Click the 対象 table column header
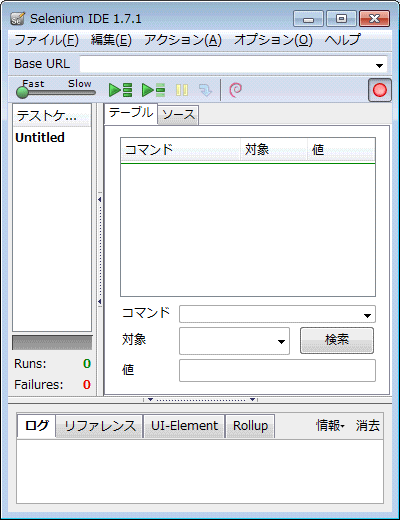 (274, 150)
